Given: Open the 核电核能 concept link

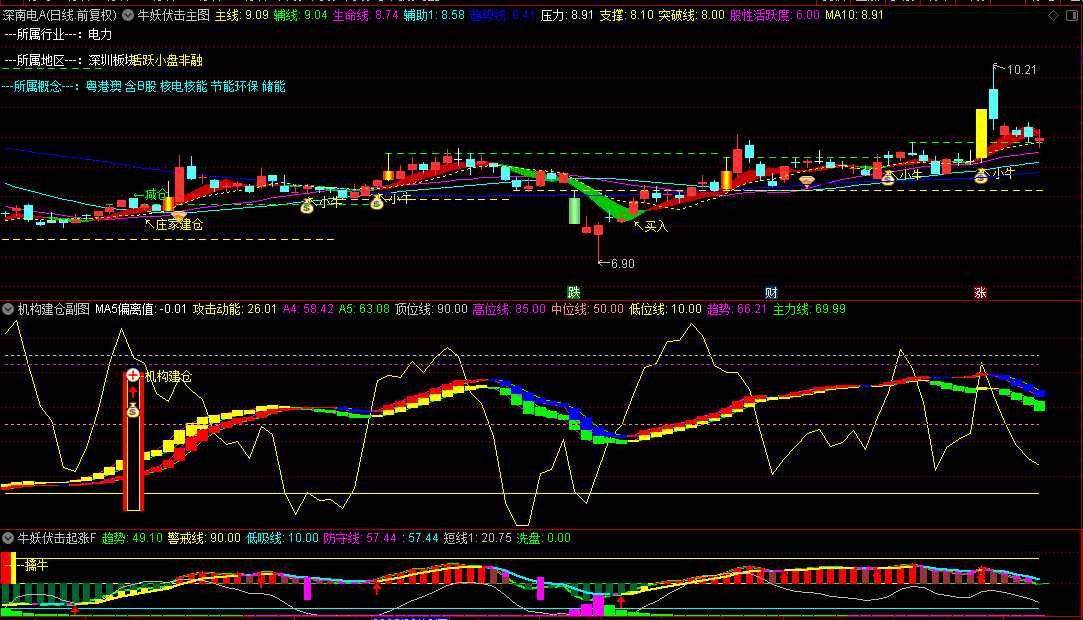Looking at the screenshot, I should pyautogui.click(x=183, y=87).
